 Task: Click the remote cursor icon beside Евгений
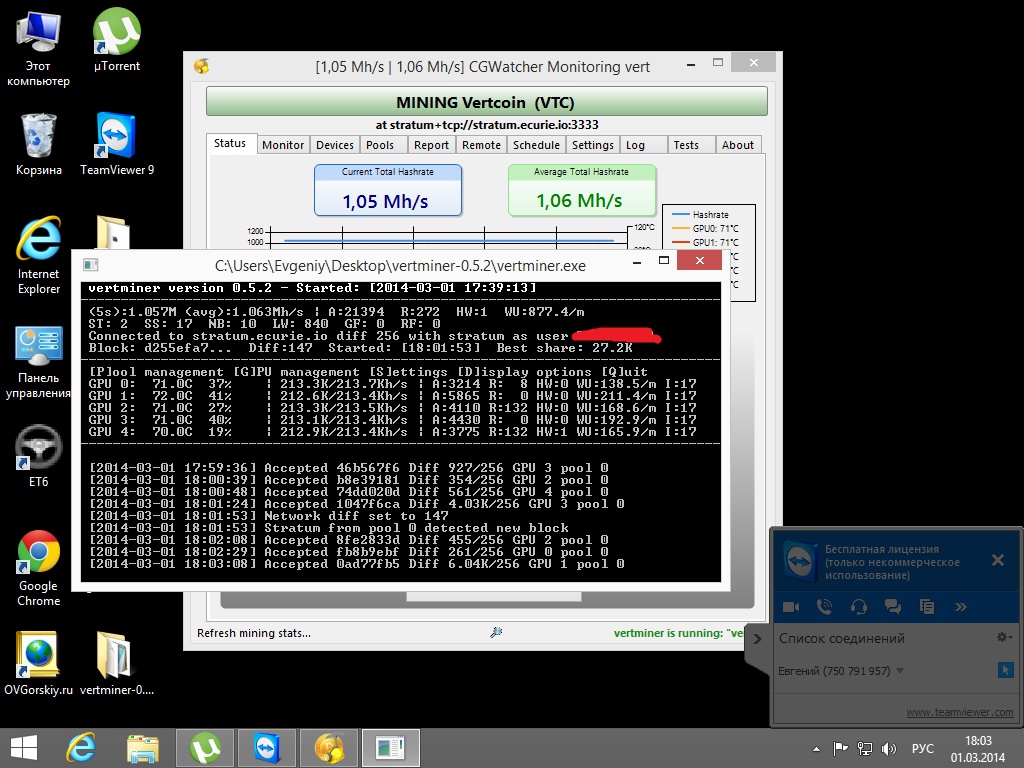(x=1005, y=670)
